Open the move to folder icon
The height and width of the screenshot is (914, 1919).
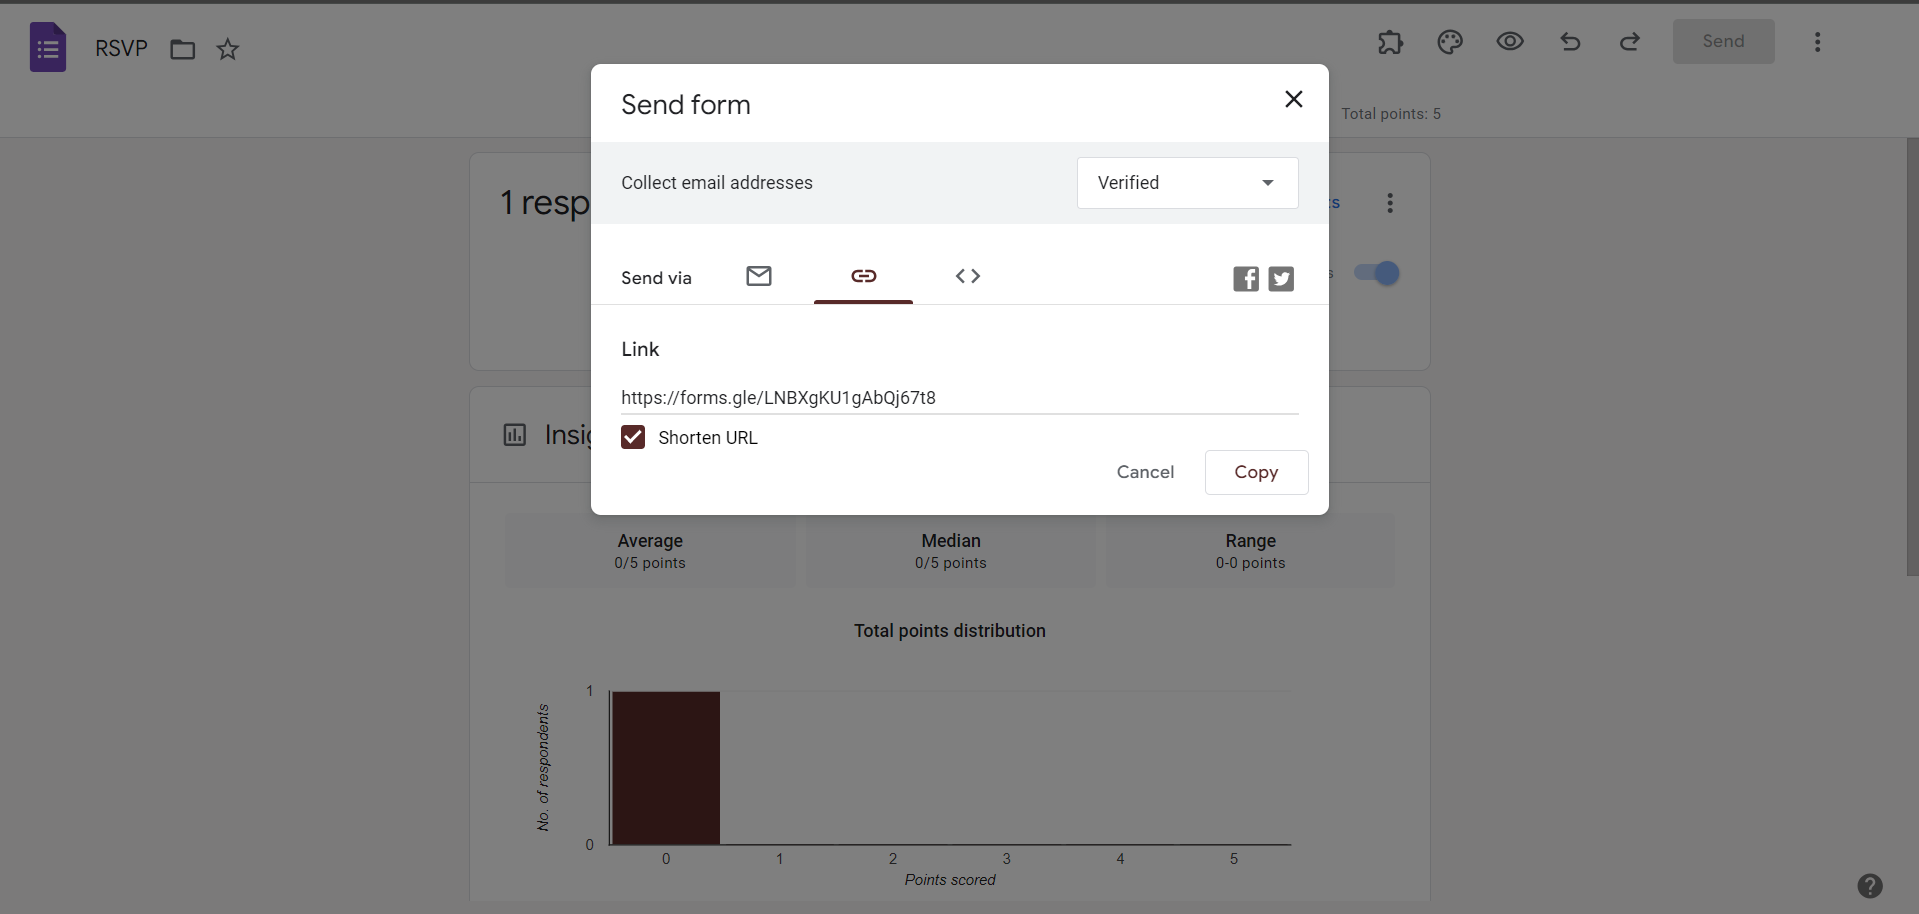coord(182,49)
